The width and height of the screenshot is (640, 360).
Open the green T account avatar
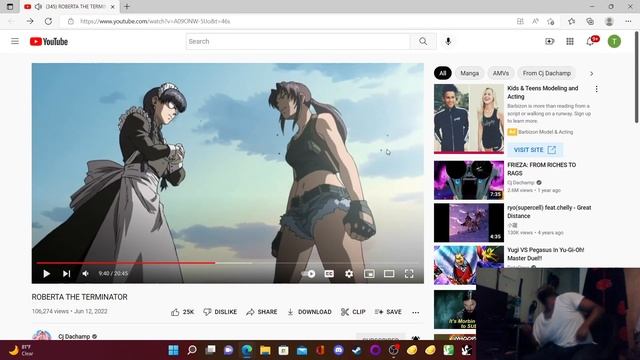(614, 41)
